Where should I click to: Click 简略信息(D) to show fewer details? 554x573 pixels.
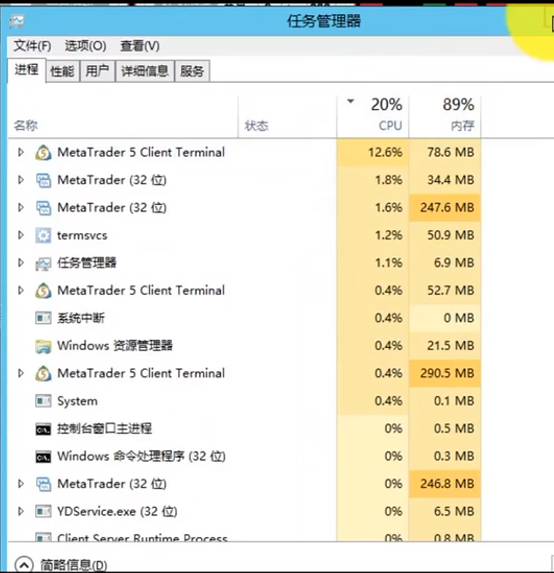click(x=73, y=565)
